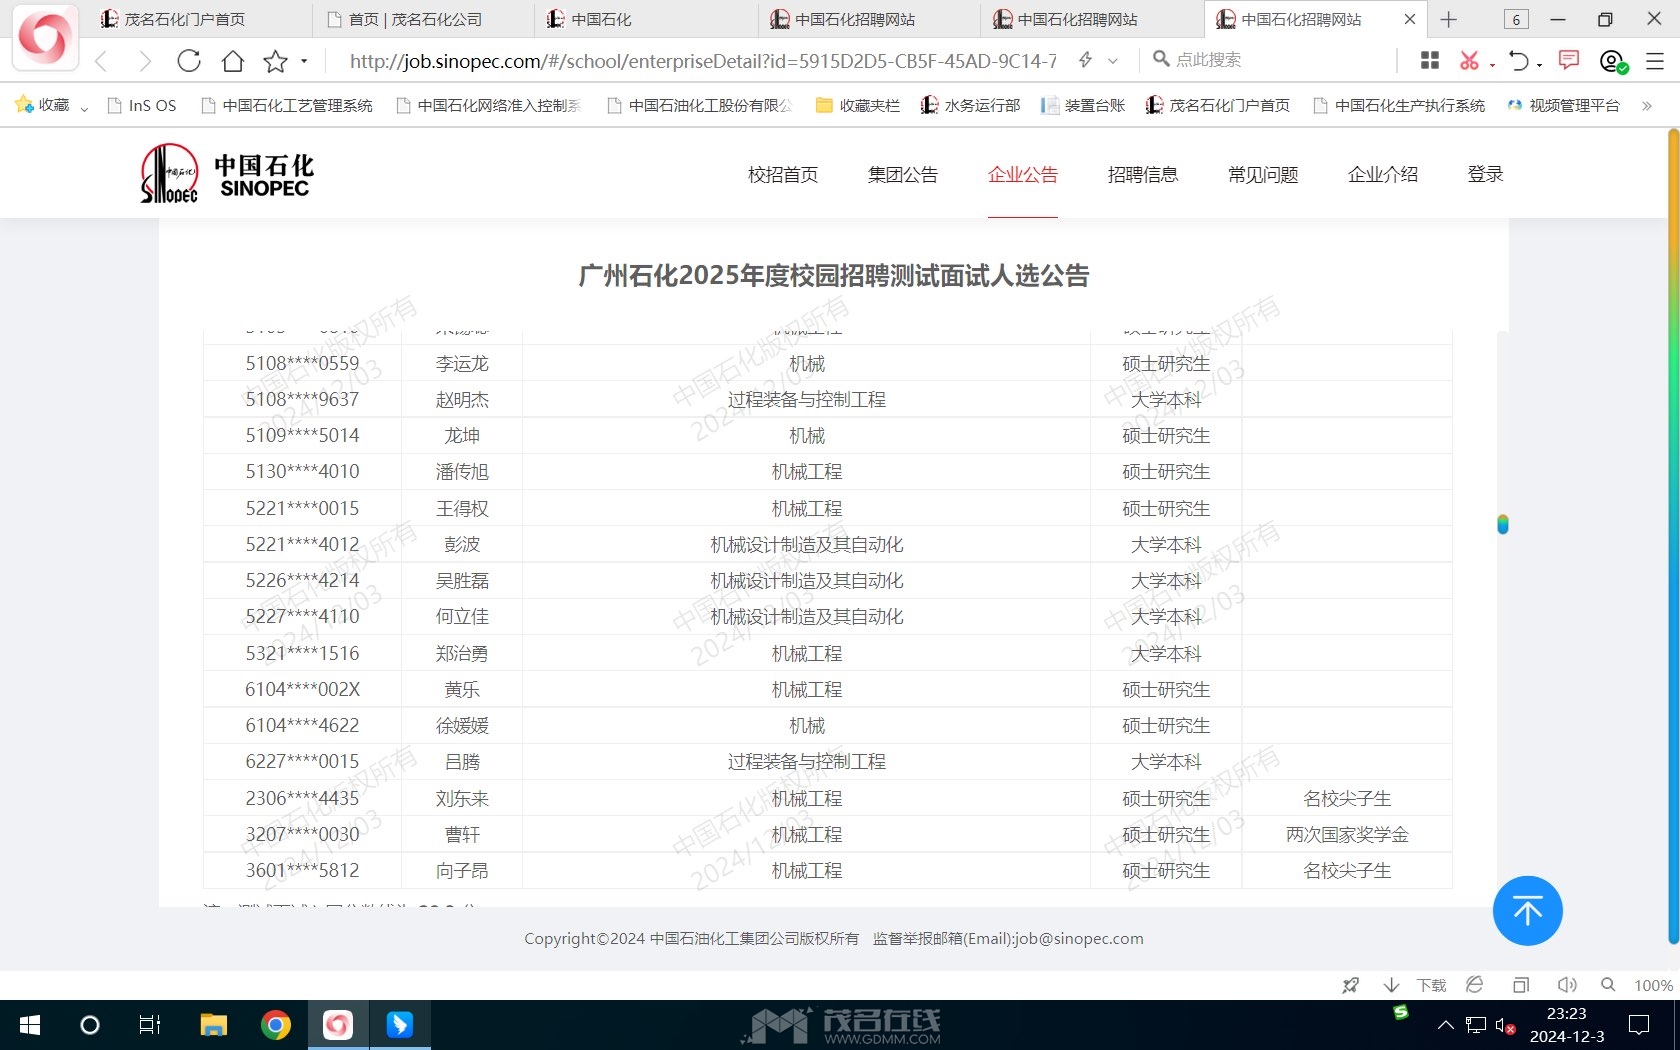Click the blue scroll-to-top arrow button
Image resolution: width=1680 pixels, height=1050 pixels.
1527,910
